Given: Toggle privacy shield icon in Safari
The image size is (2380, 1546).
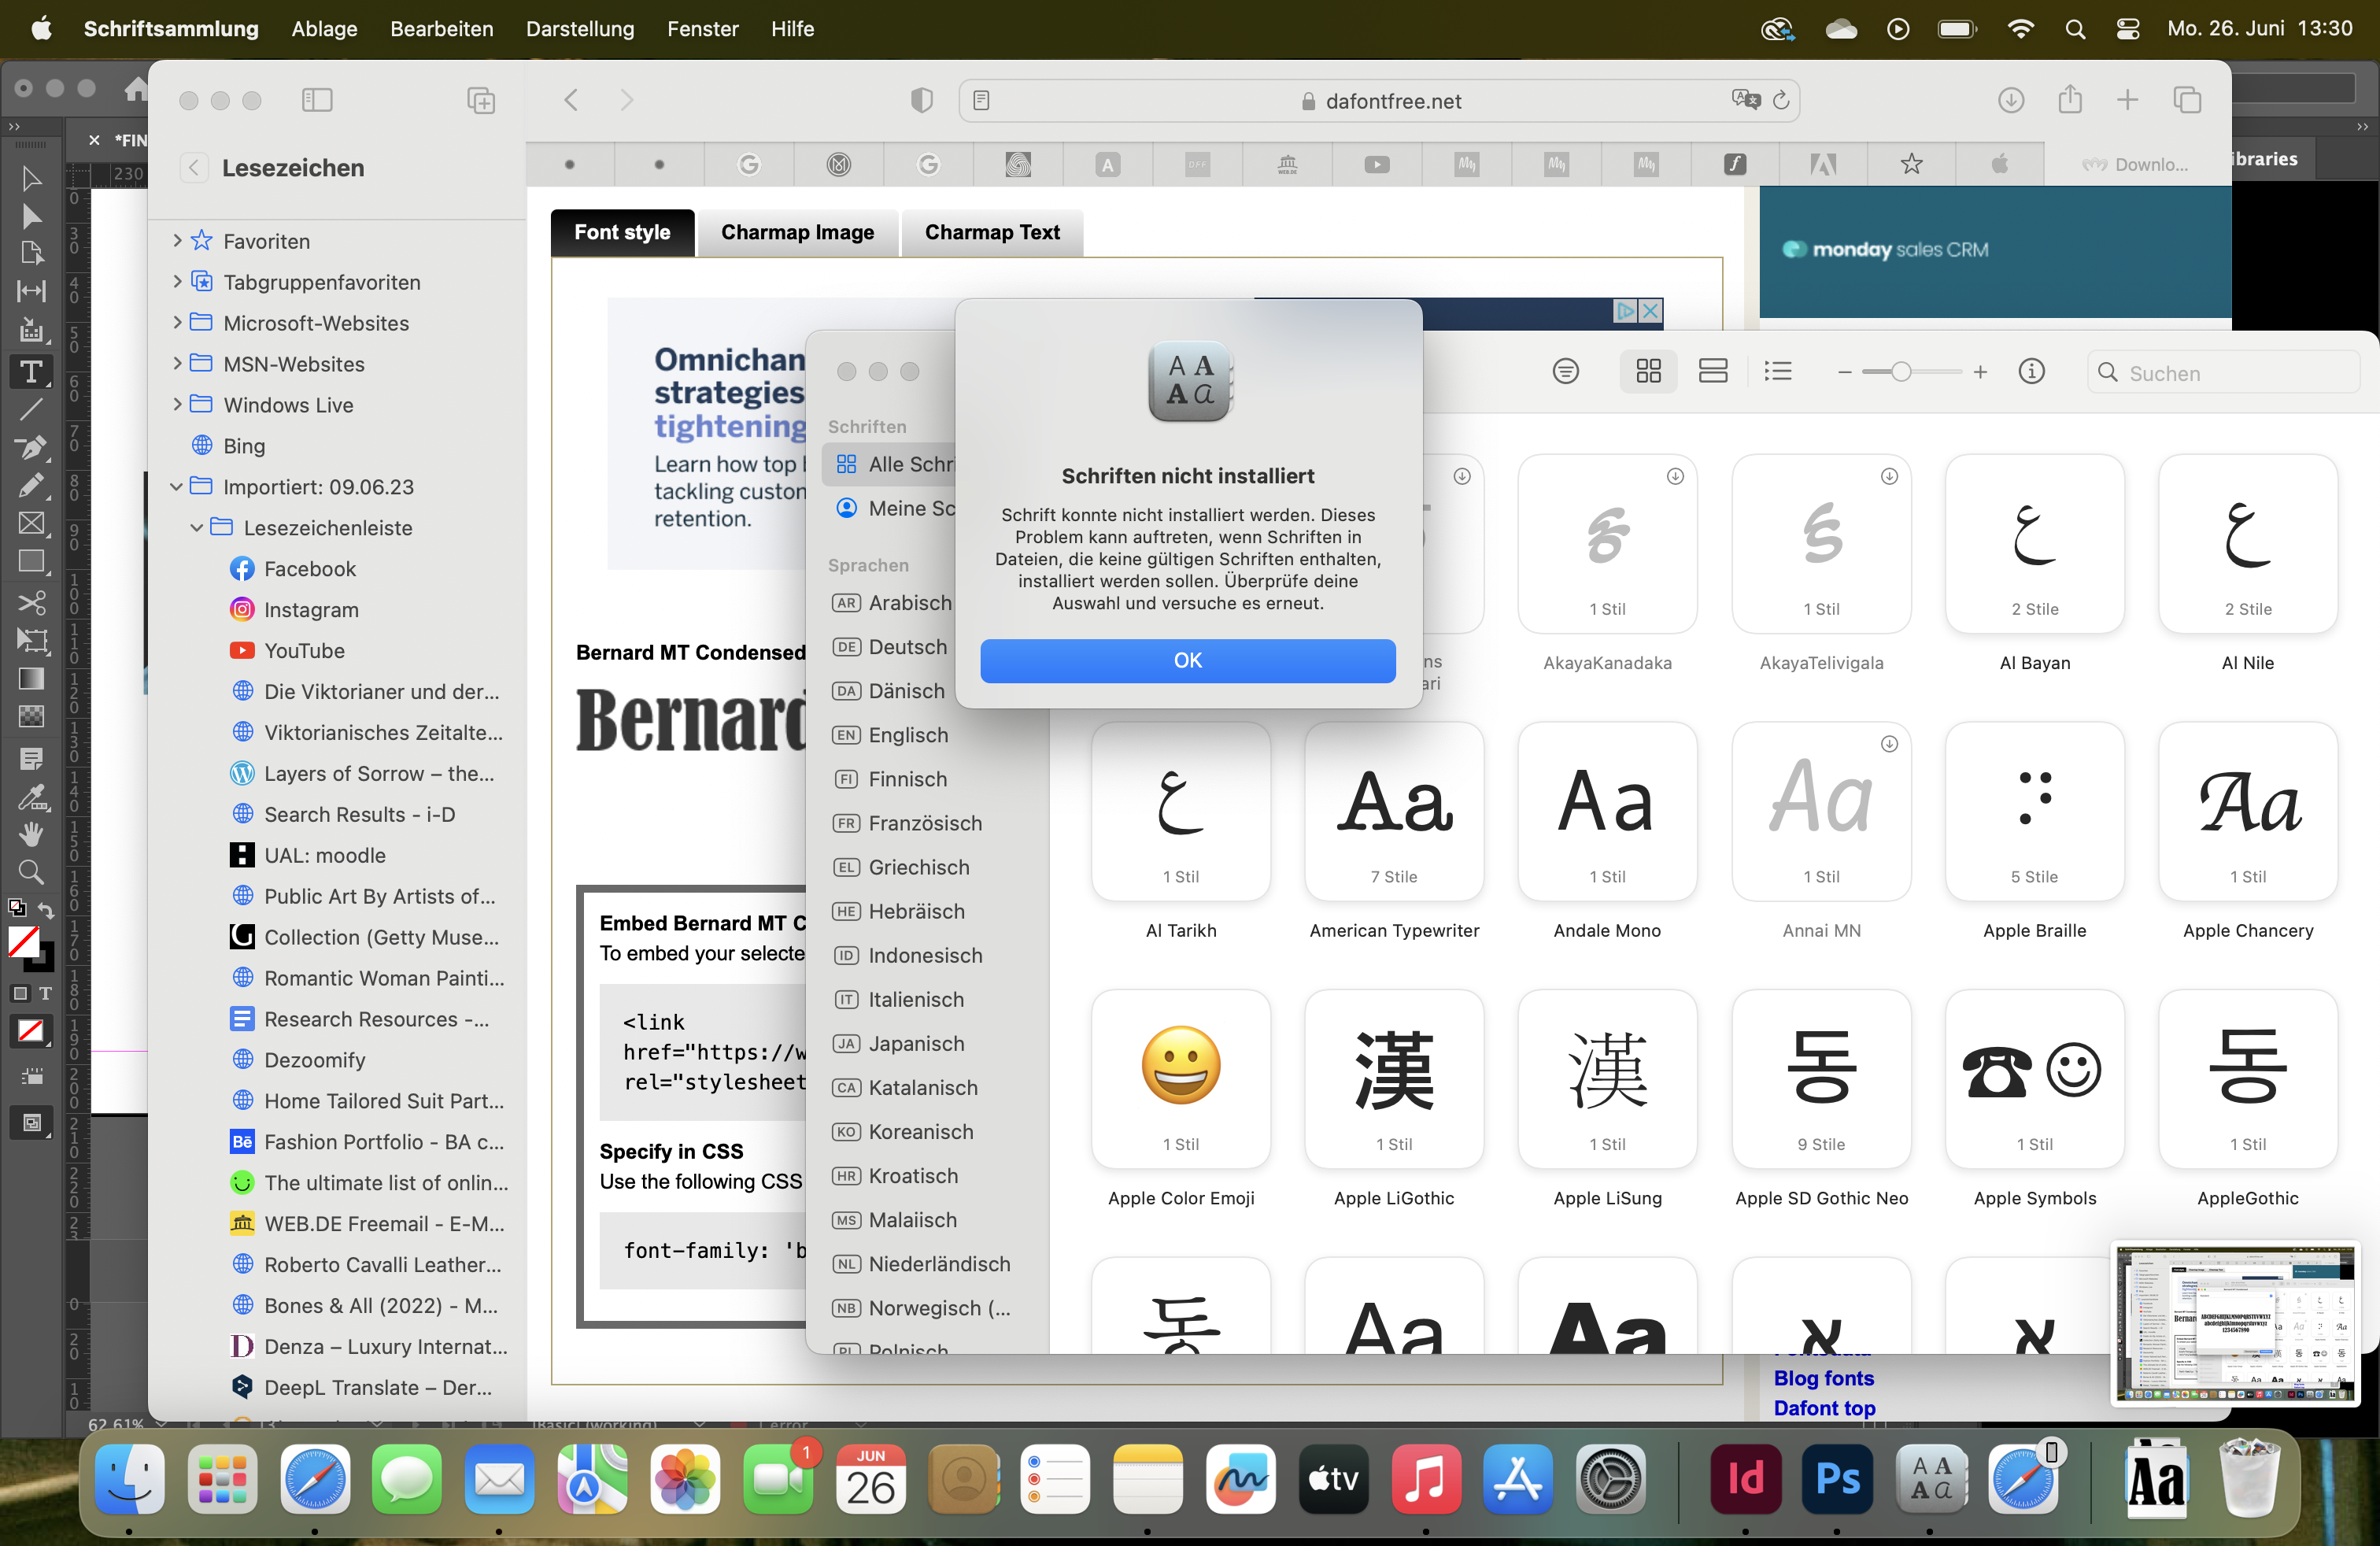Looking at the screenshot, I should pyautogui.click(x=921, y=100).
